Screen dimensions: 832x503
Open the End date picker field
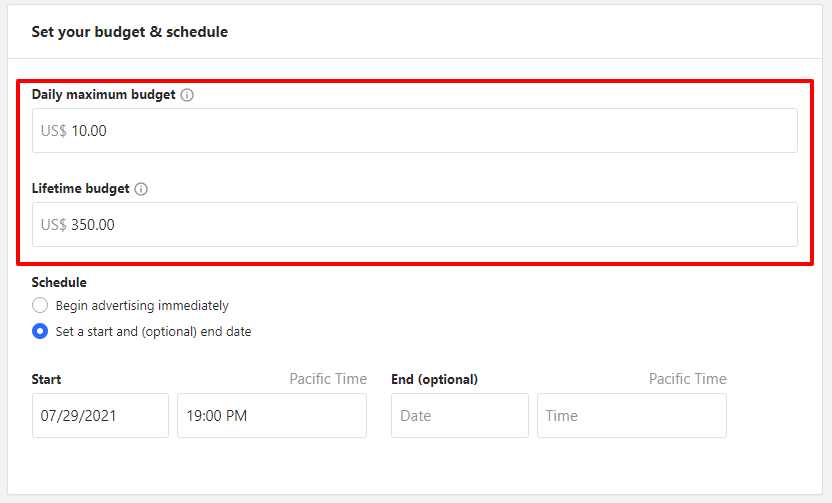[x=459, y=415]
